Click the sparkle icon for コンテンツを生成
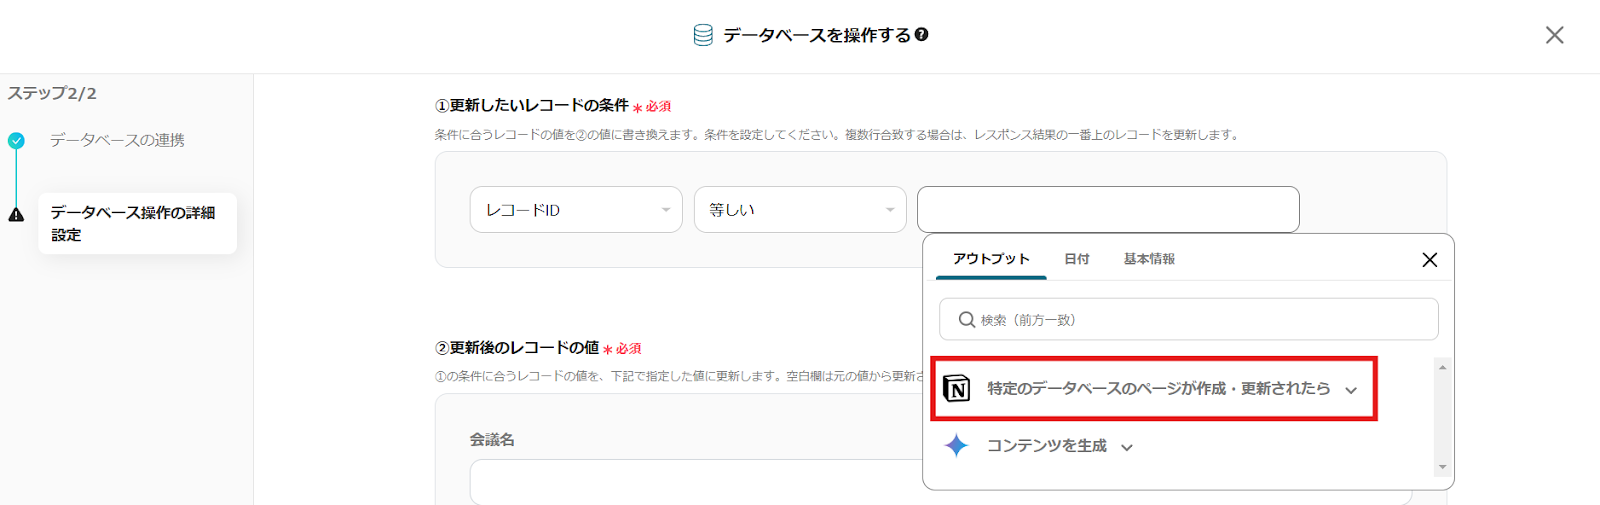The width and height of the screenshot is (1600, 505). coord(956,446)
